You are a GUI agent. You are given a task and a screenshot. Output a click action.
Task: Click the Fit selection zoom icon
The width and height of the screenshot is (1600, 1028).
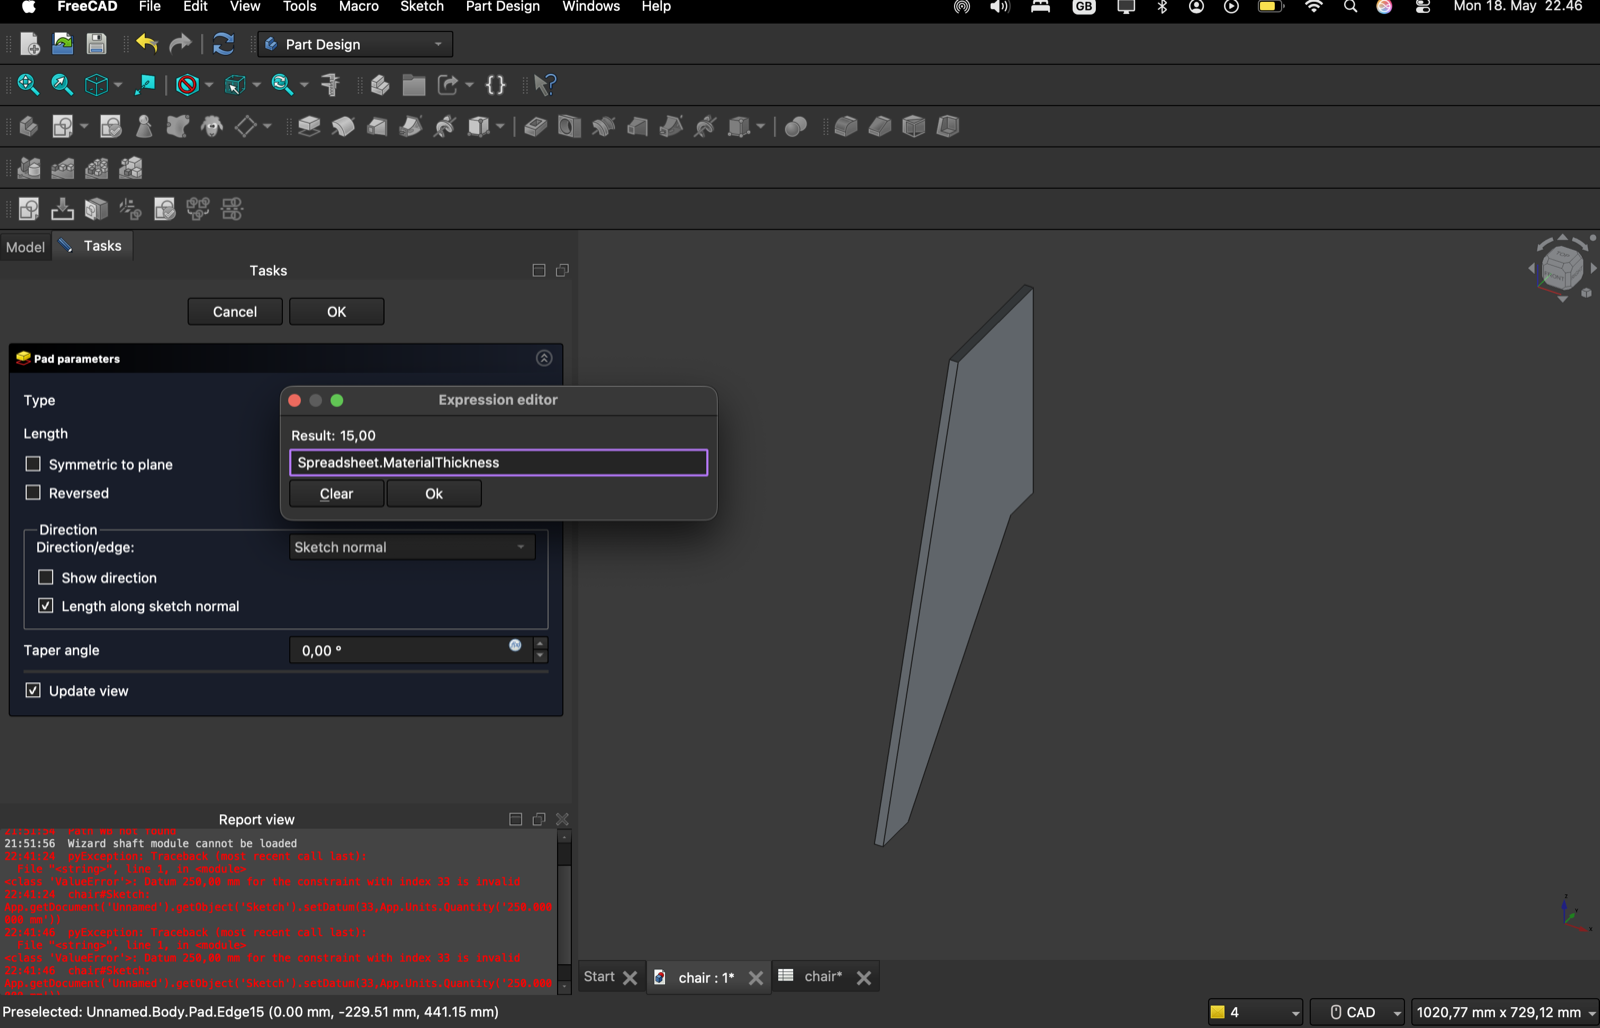pyautogui.click(x=62, y=85)
